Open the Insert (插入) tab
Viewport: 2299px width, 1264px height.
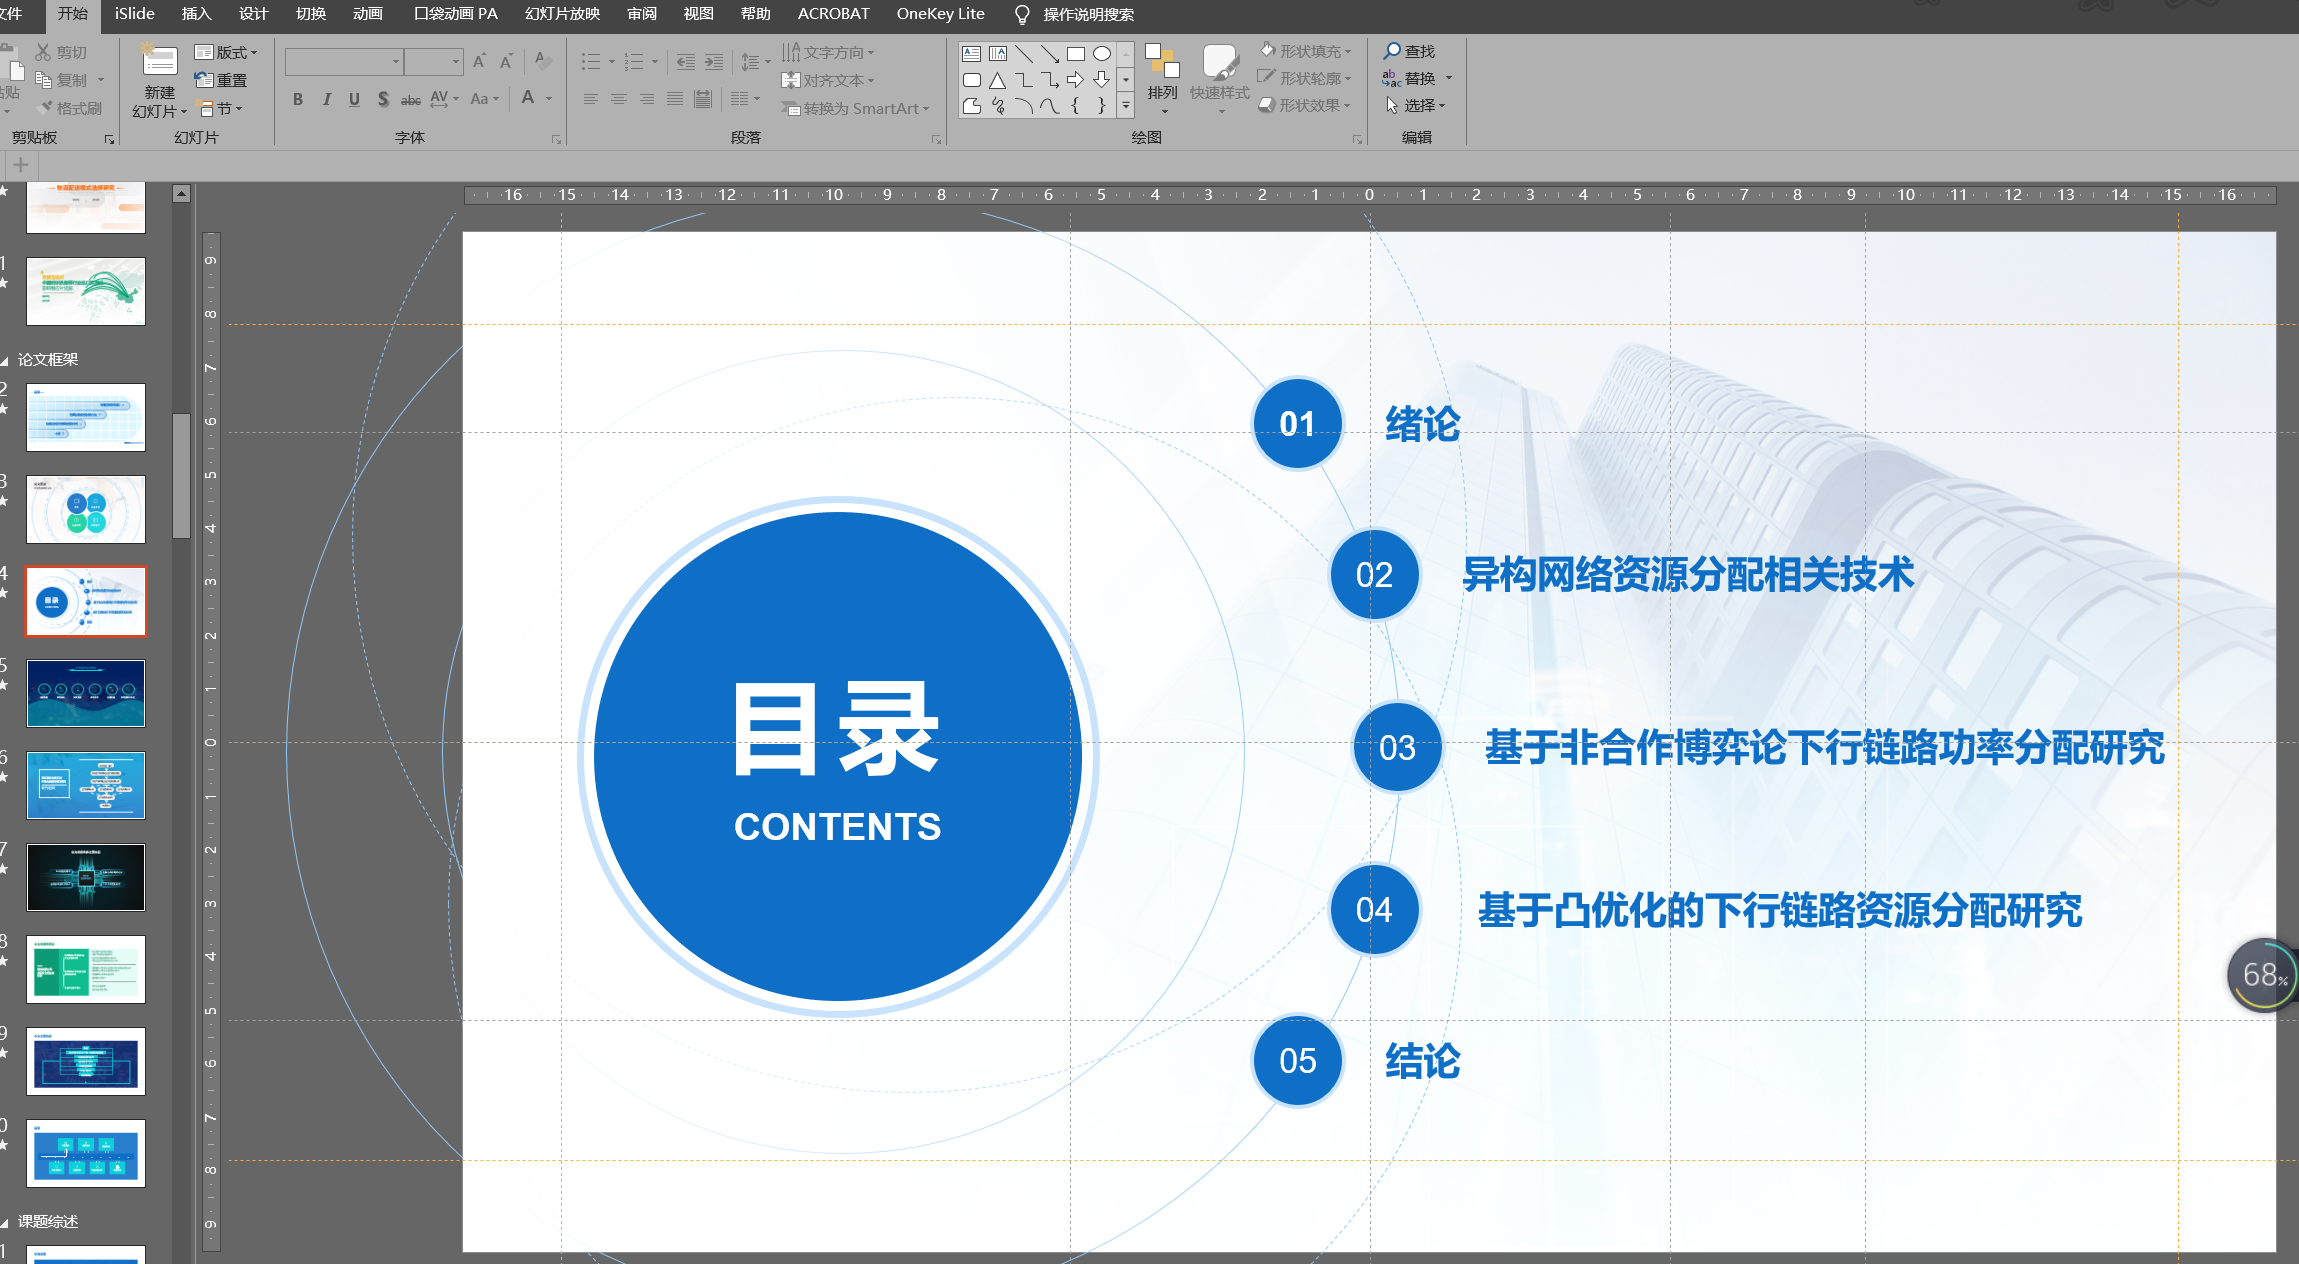point(196,14)
